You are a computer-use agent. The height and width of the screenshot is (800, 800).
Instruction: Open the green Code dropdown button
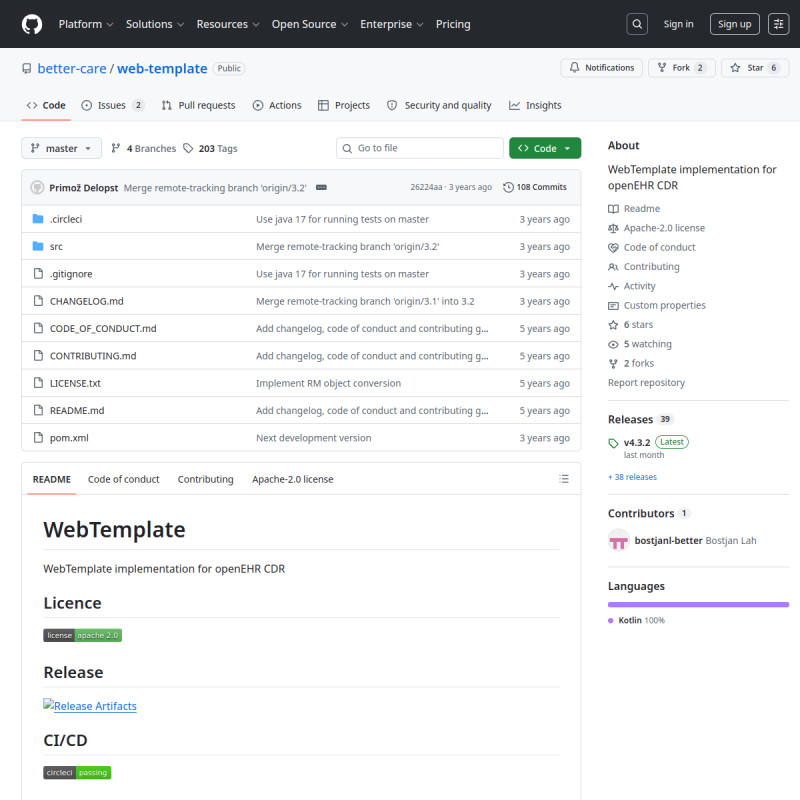[545, 148]
